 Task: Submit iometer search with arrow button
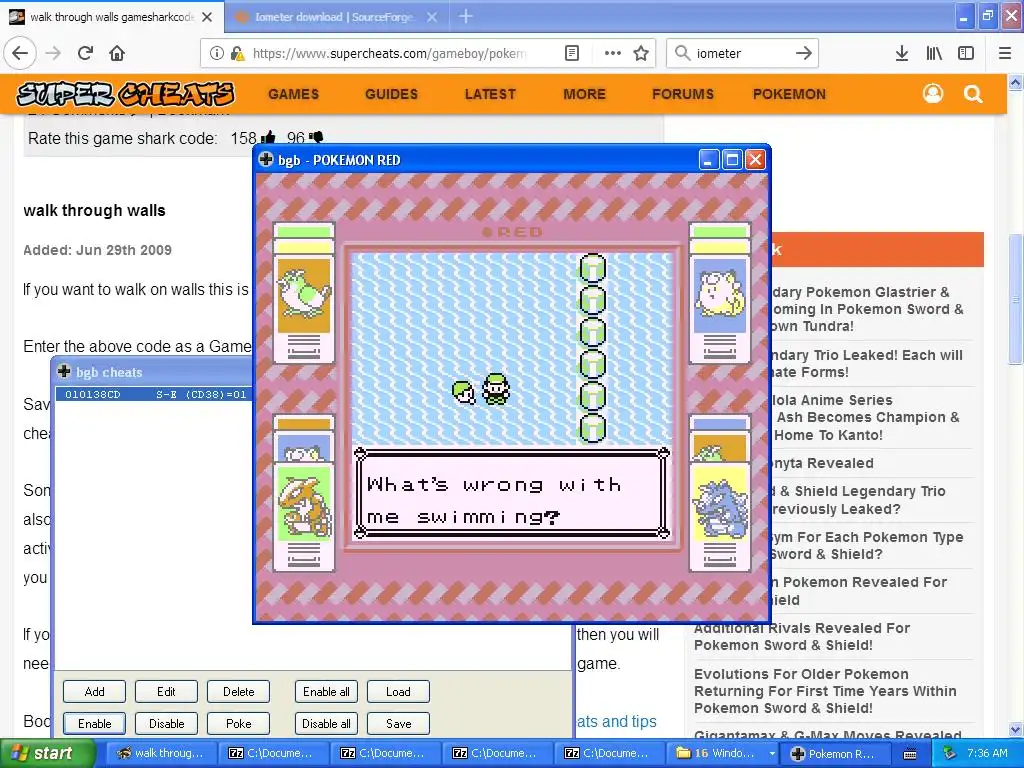[x=803, y=53]
